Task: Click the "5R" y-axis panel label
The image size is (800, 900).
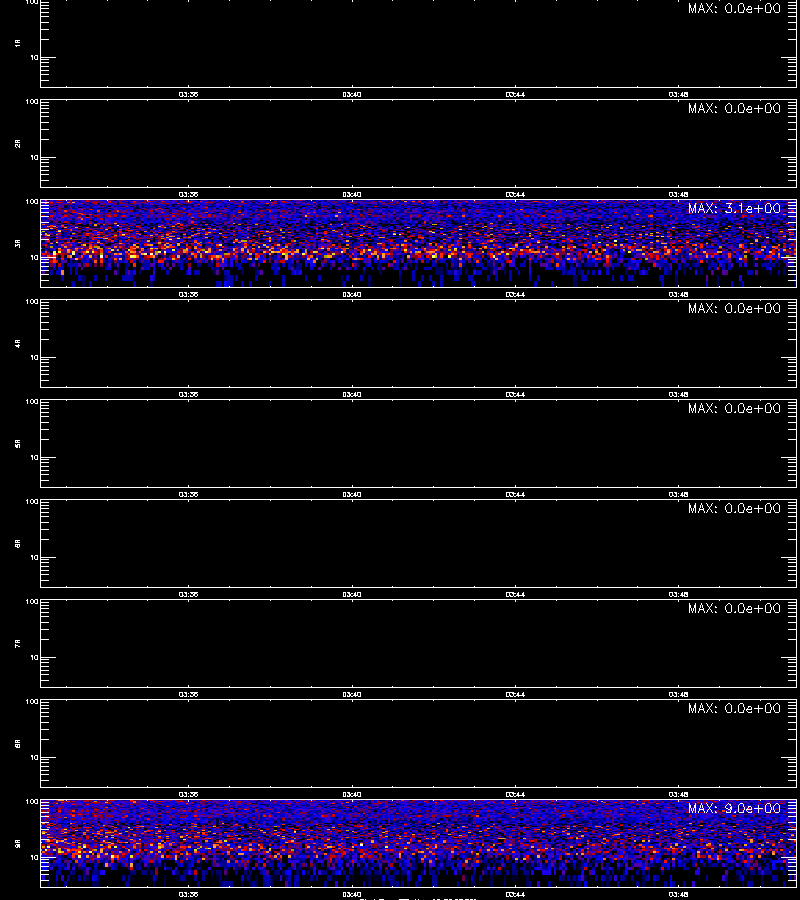Action: pyautogui.click(x=18, y=444)
